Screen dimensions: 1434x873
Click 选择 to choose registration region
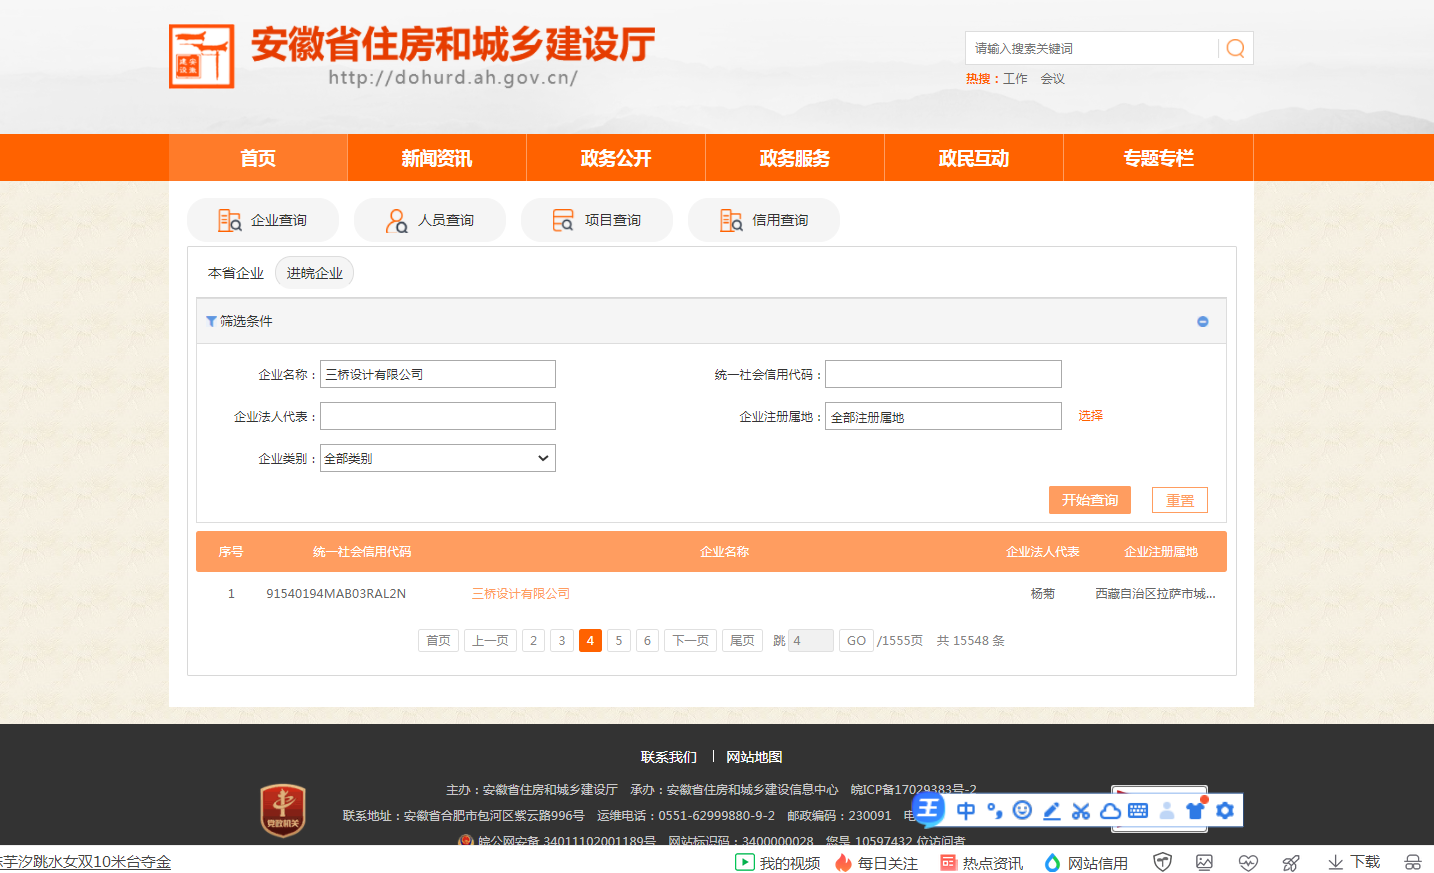1090,416
